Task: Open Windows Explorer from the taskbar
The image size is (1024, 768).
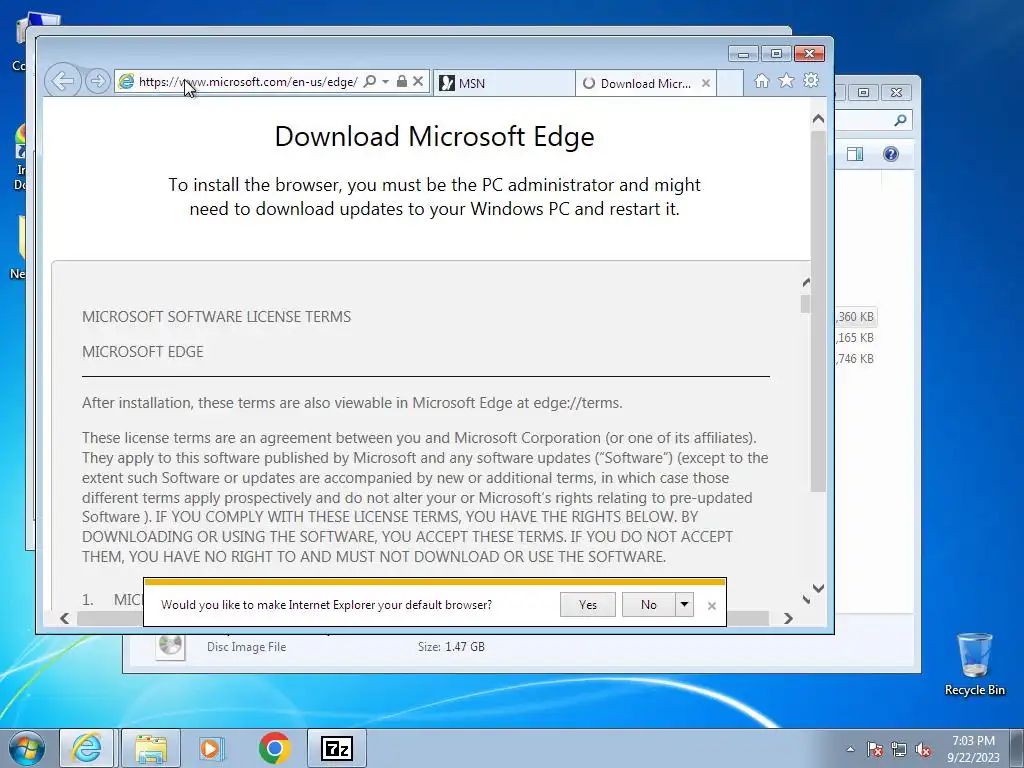Action: point(151,748)
